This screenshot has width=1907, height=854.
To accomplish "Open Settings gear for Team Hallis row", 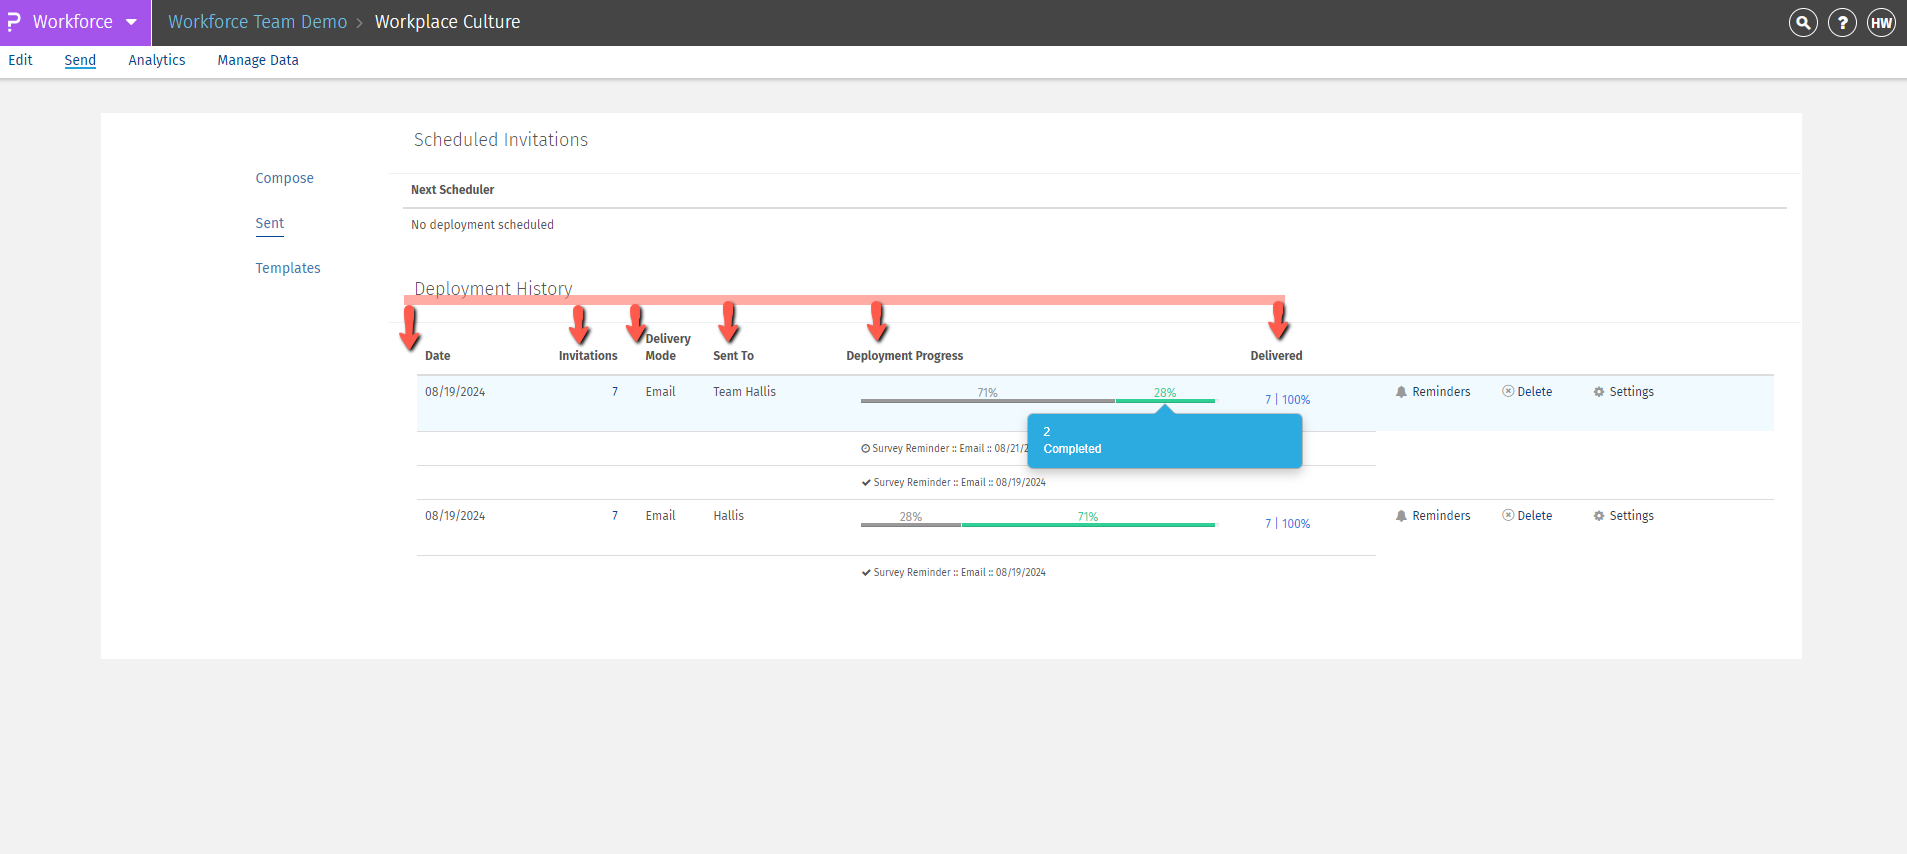I will click(1623, 392).
